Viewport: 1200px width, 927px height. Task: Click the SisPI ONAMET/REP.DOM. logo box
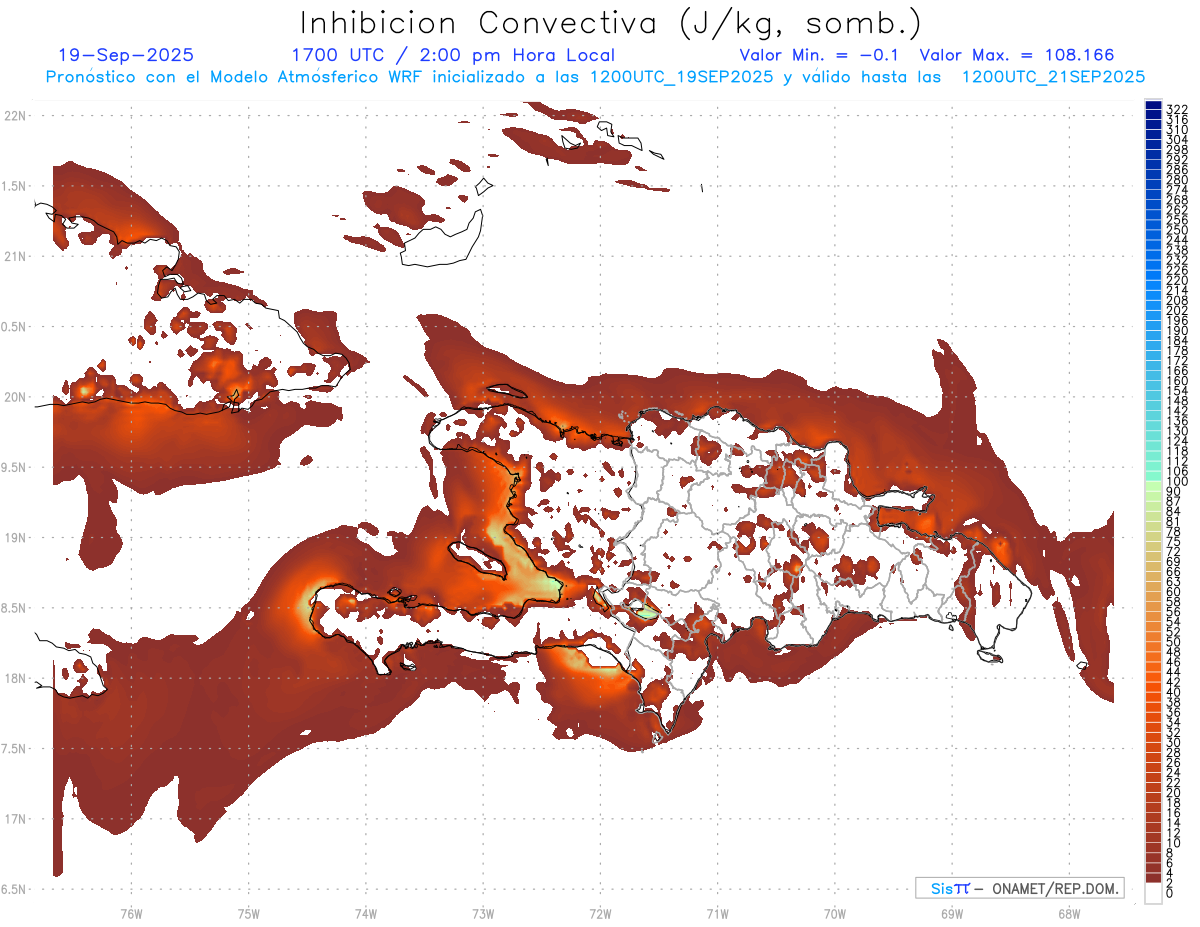click(x=1019, y=888)
